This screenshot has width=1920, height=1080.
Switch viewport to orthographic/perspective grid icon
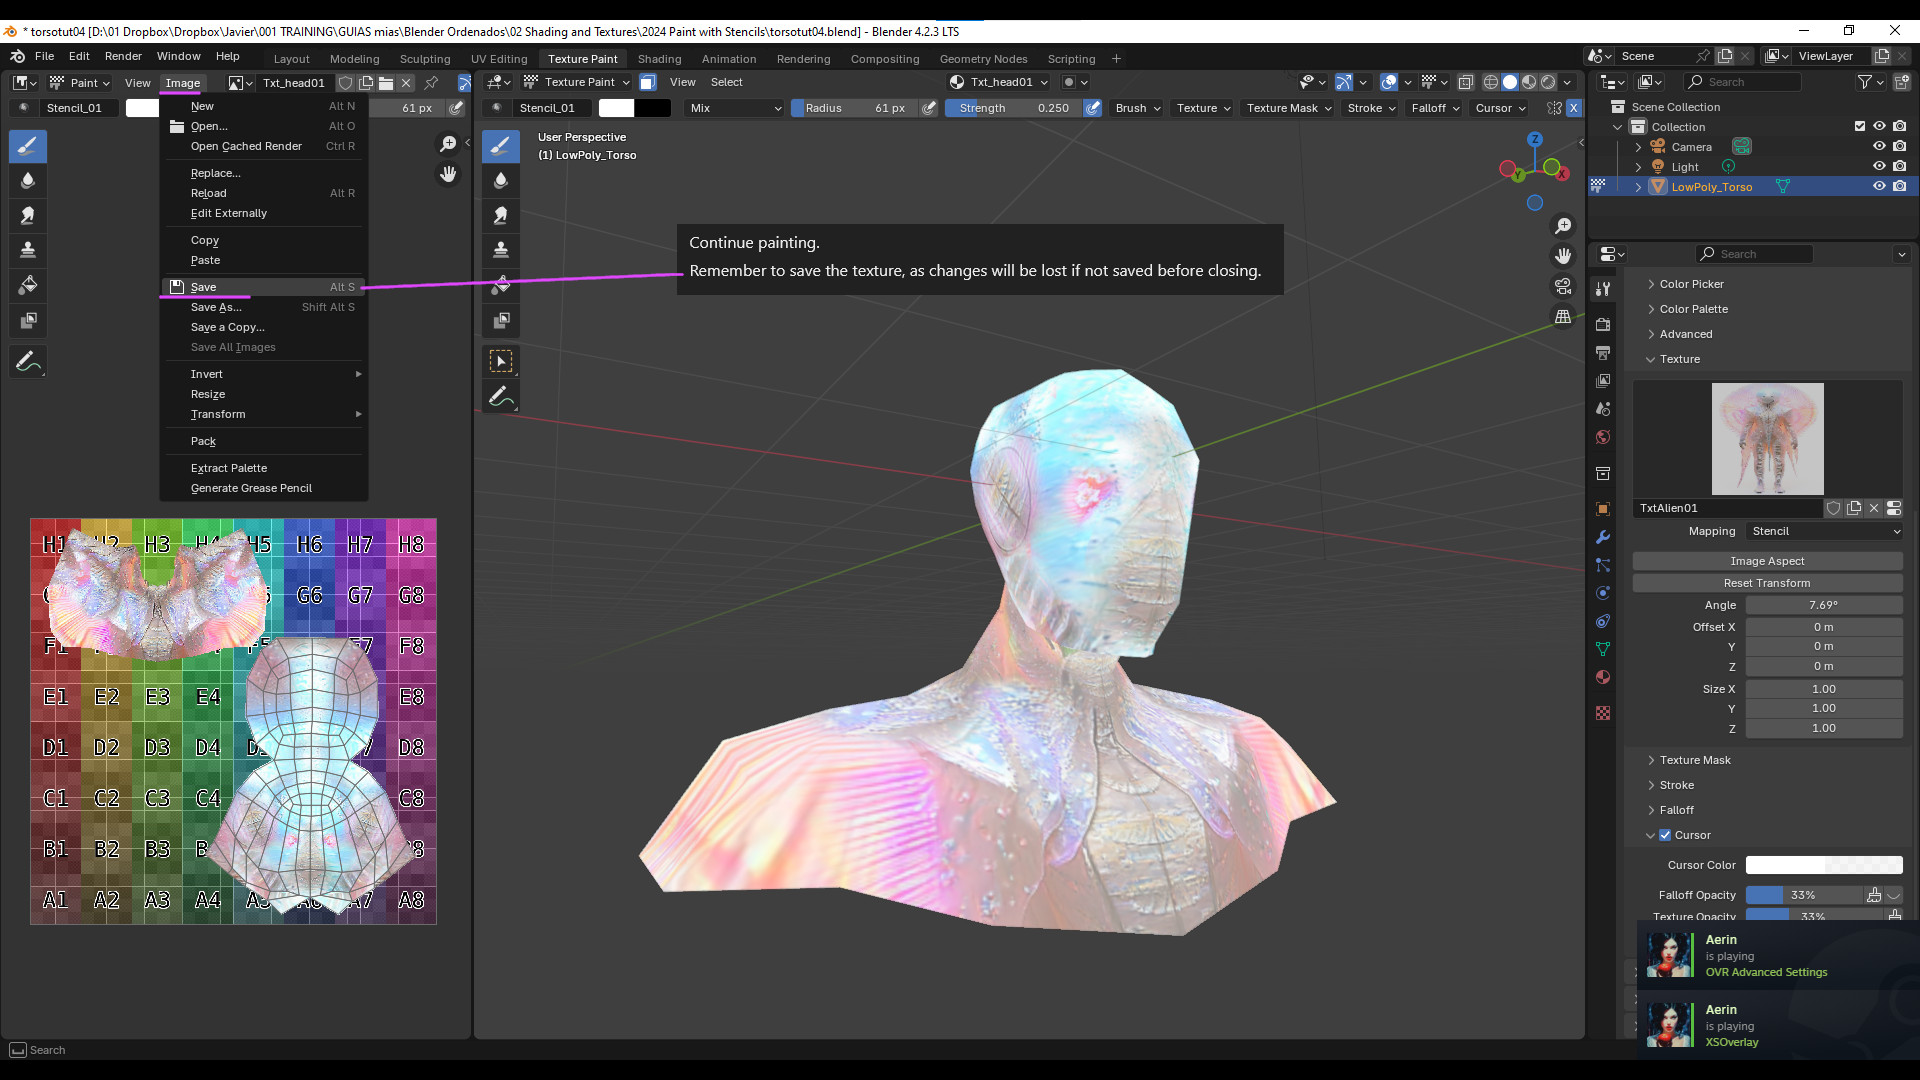pos(1563,316)
